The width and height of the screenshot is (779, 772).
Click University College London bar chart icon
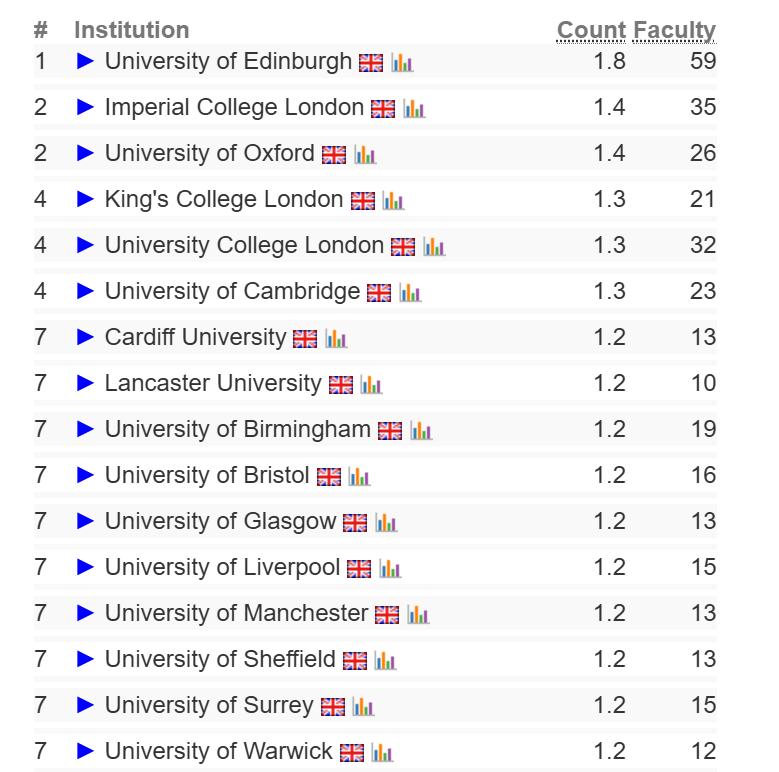[434, 247]
